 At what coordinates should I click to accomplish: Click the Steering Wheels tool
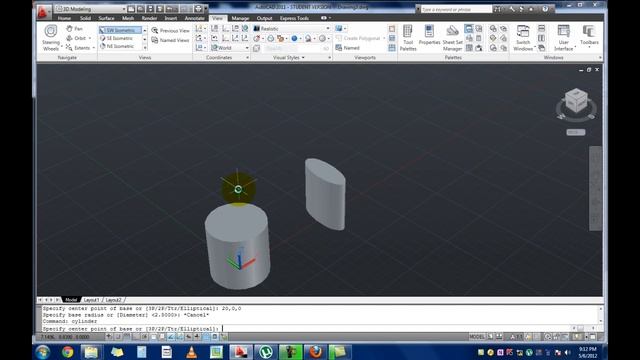coord(51,38)
